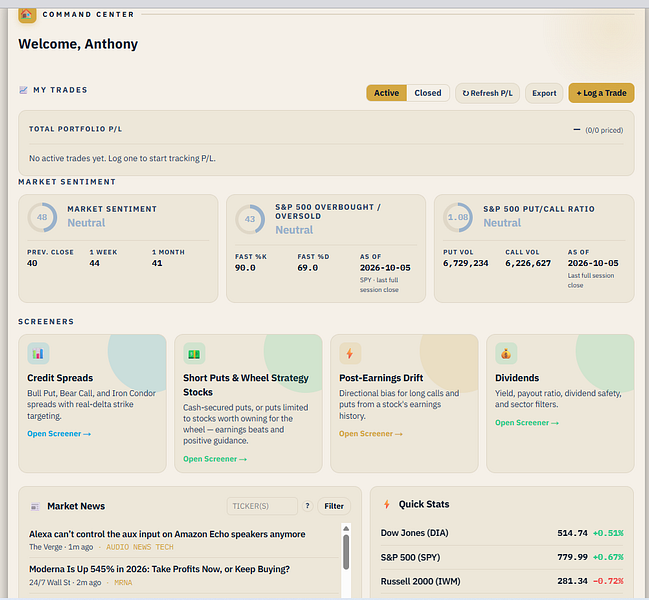
Task: Click the Dividends money bag icon
Action: tap(506, 353)
